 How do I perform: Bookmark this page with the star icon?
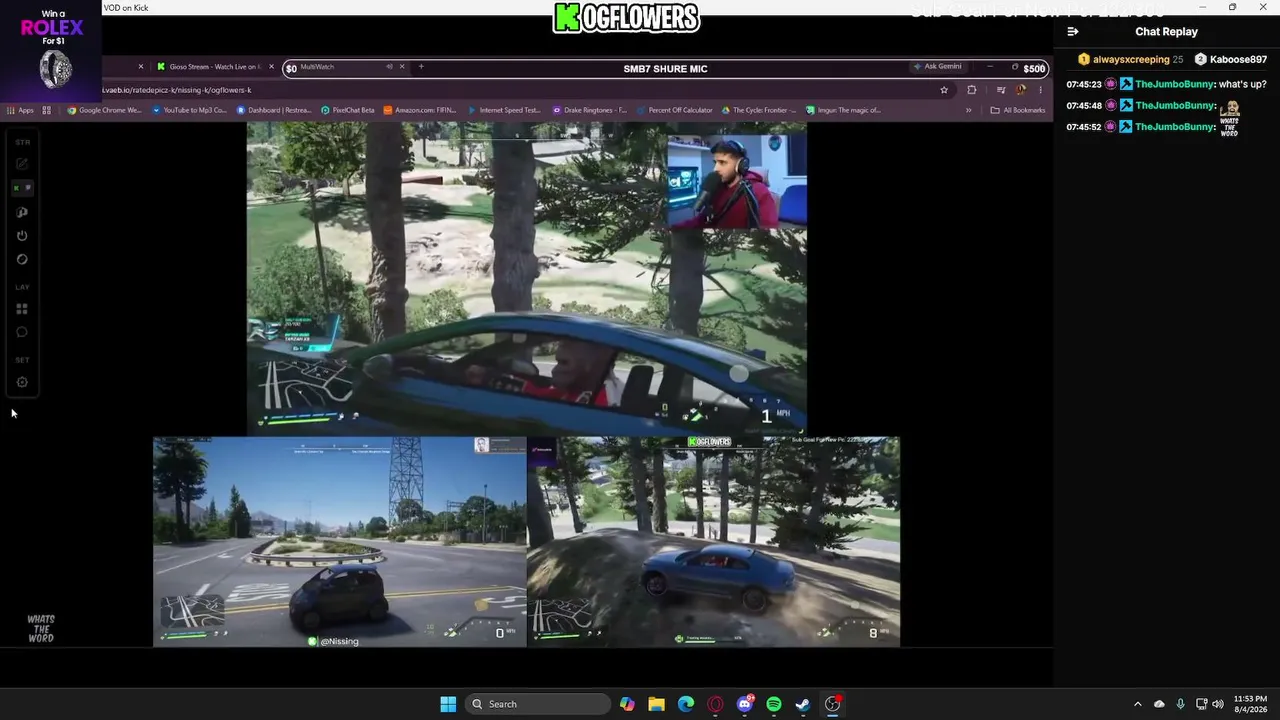944,90
